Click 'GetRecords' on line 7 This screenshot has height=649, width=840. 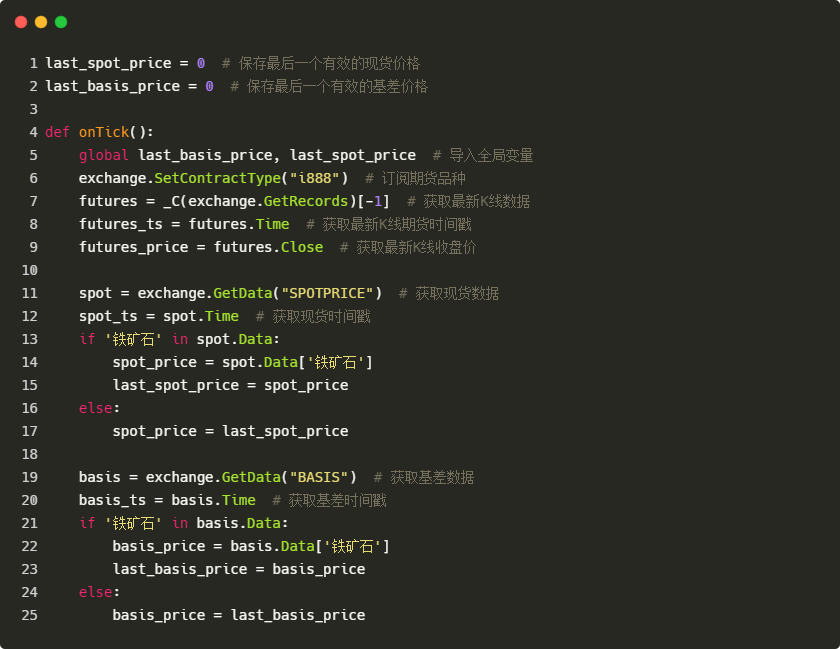click(x=306, y=201)
